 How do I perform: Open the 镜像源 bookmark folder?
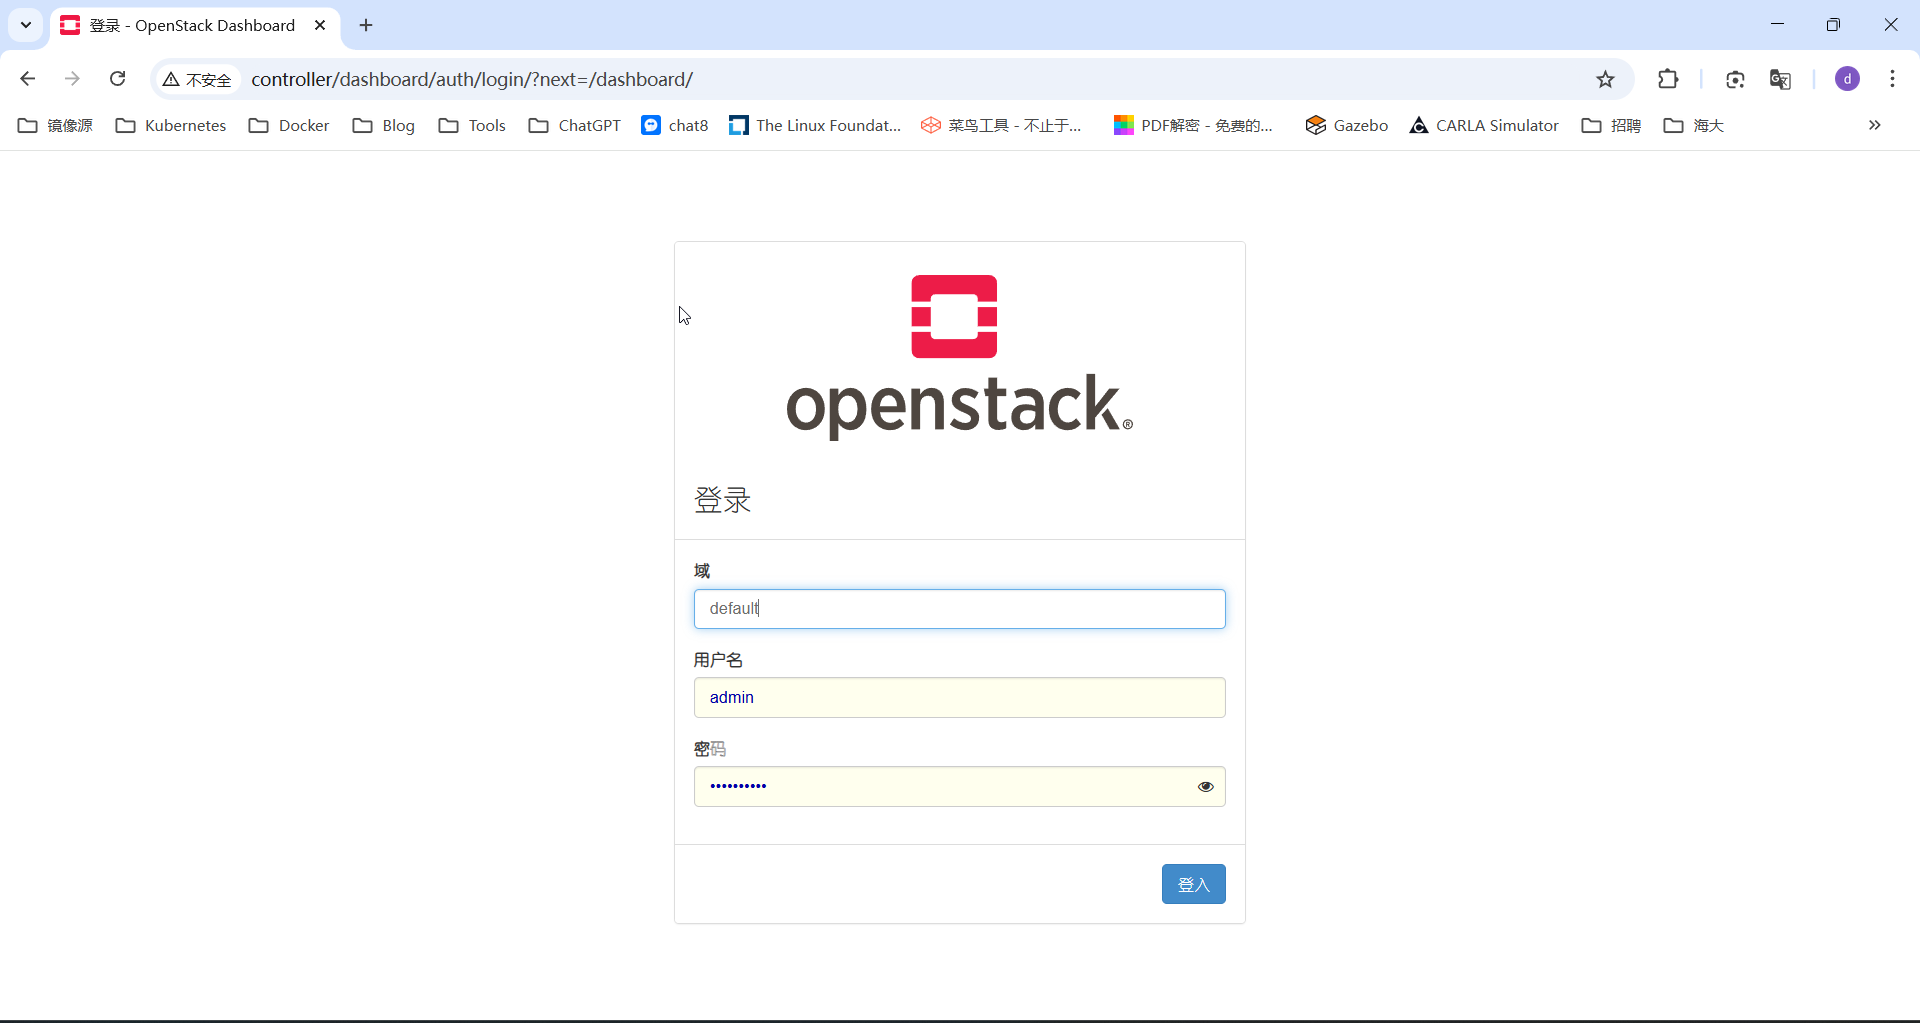56,125
